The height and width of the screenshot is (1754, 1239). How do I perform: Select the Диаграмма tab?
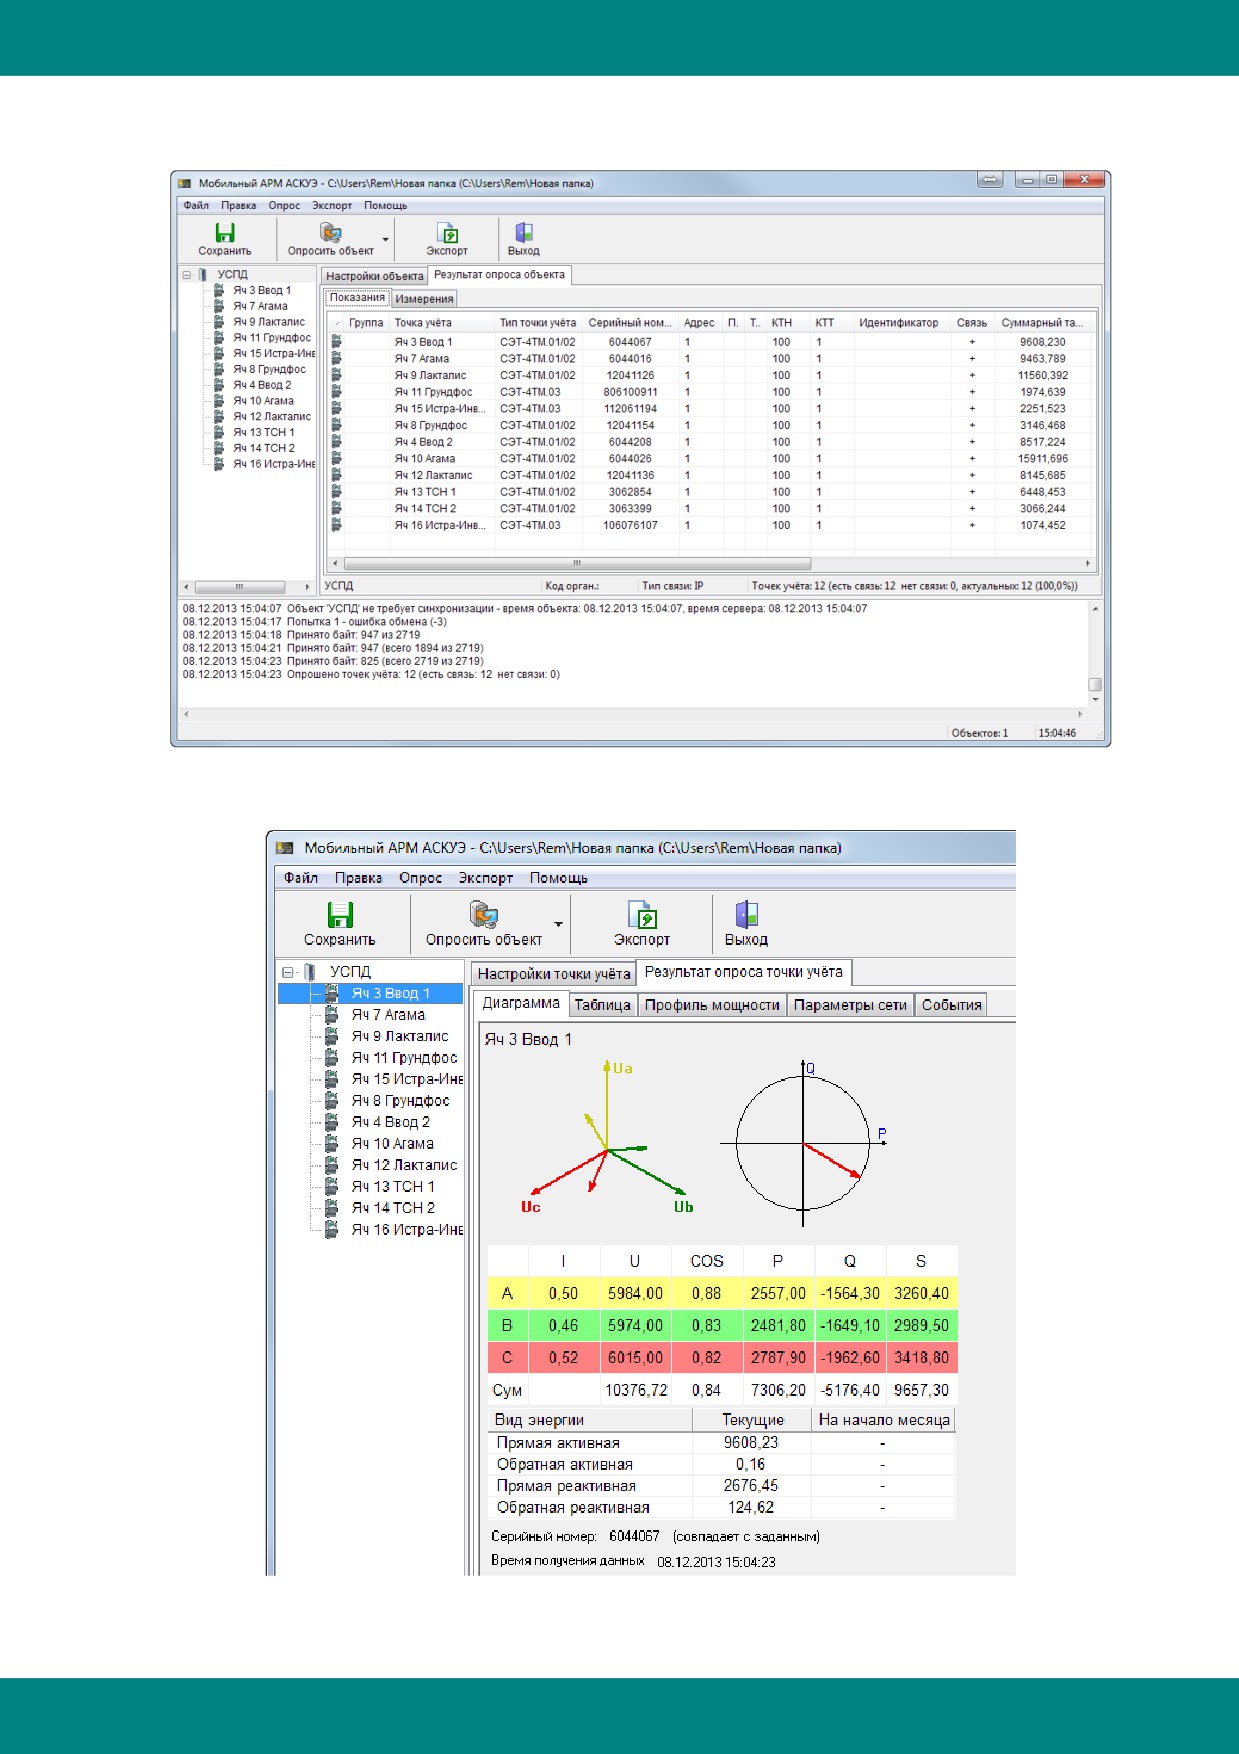point(521,1003)
